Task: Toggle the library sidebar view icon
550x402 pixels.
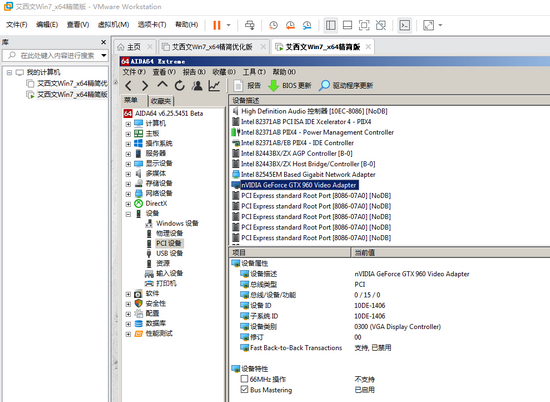Action: (331, 25)
